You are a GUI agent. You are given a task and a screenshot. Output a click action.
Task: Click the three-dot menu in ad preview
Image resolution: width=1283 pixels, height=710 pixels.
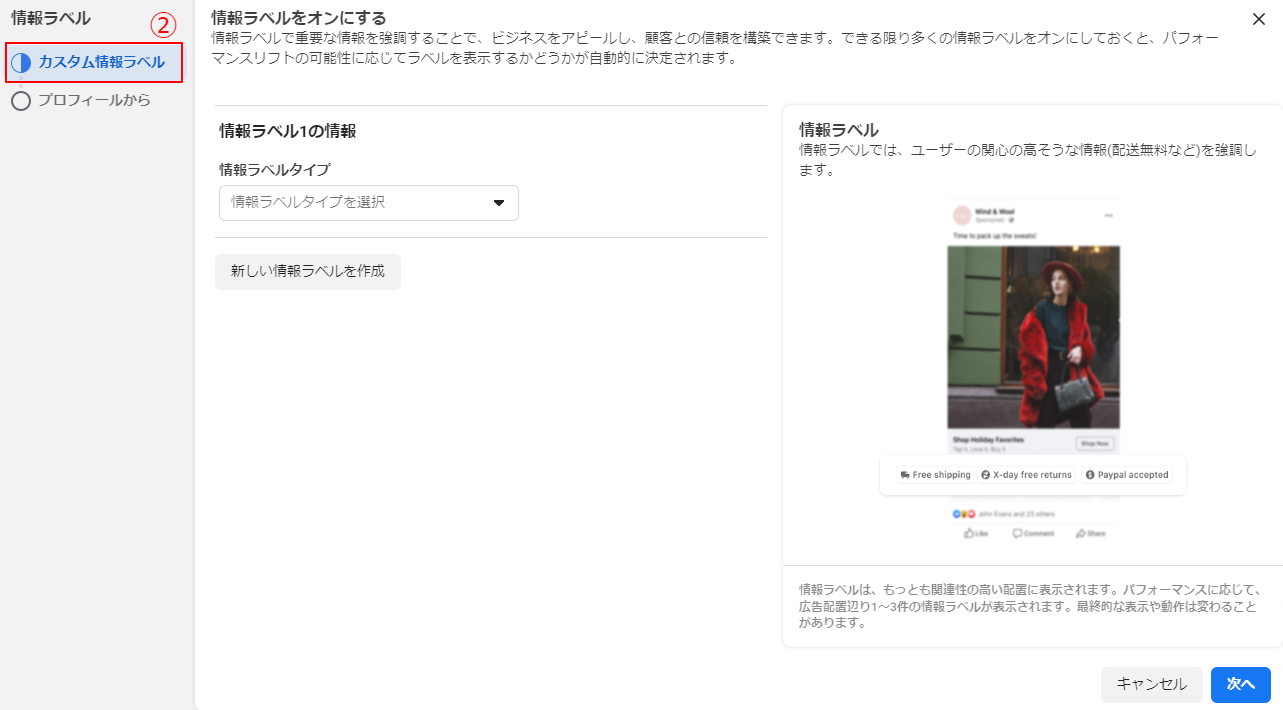pyautogui.click(x=1109, y=216)
